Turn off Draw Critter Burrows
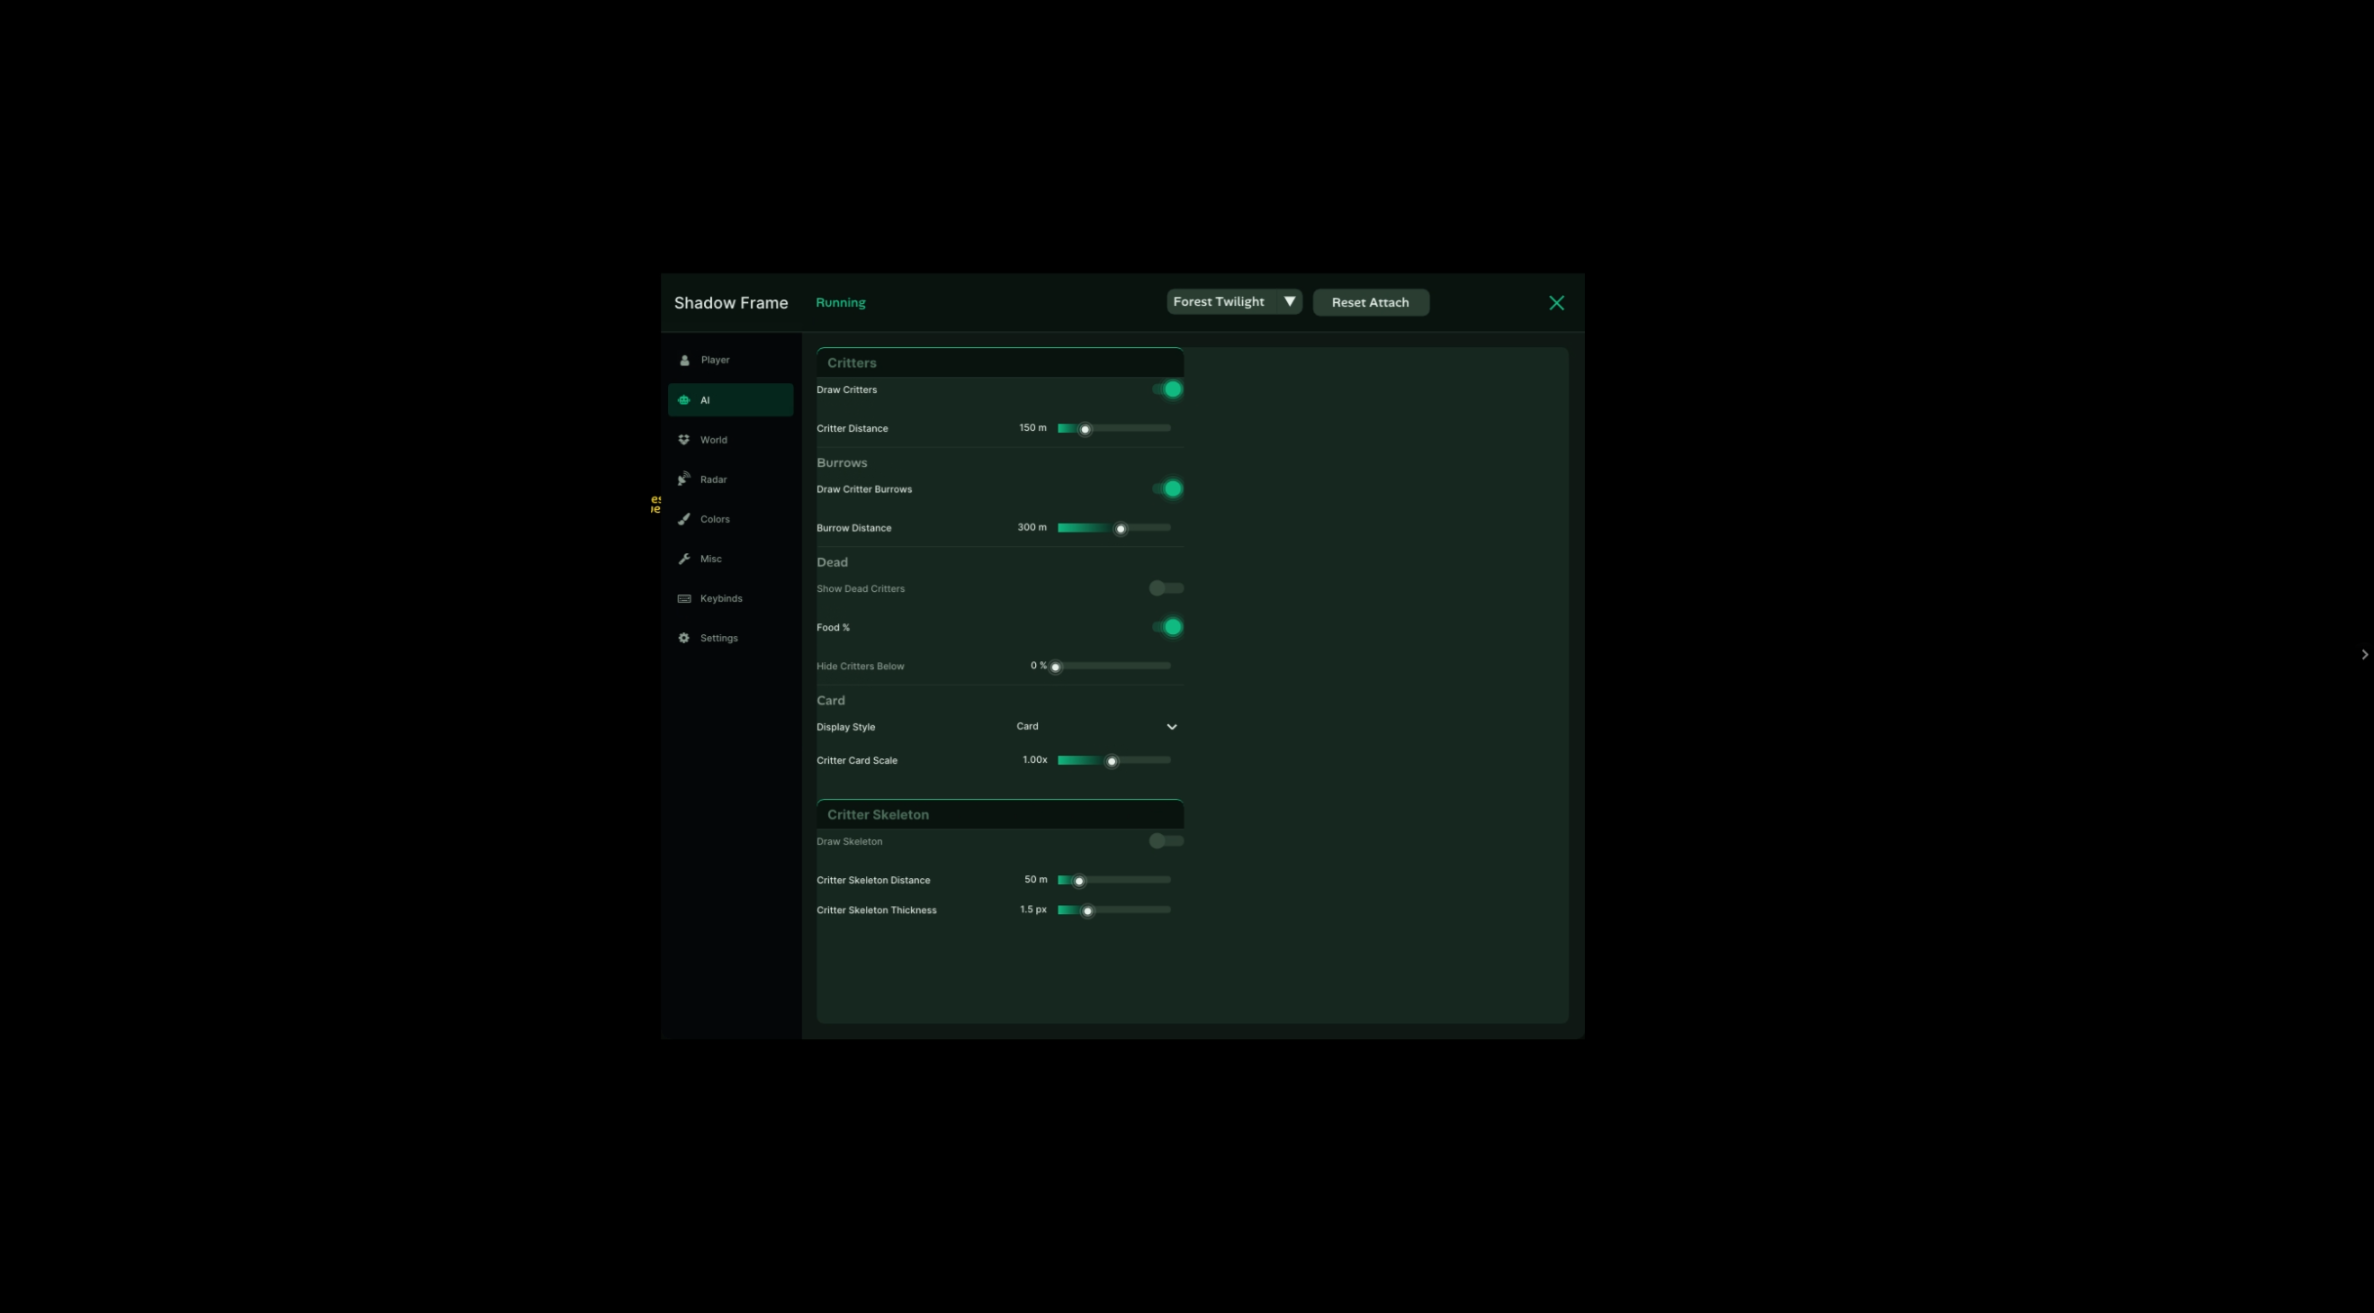 (x=1167, y=489)
